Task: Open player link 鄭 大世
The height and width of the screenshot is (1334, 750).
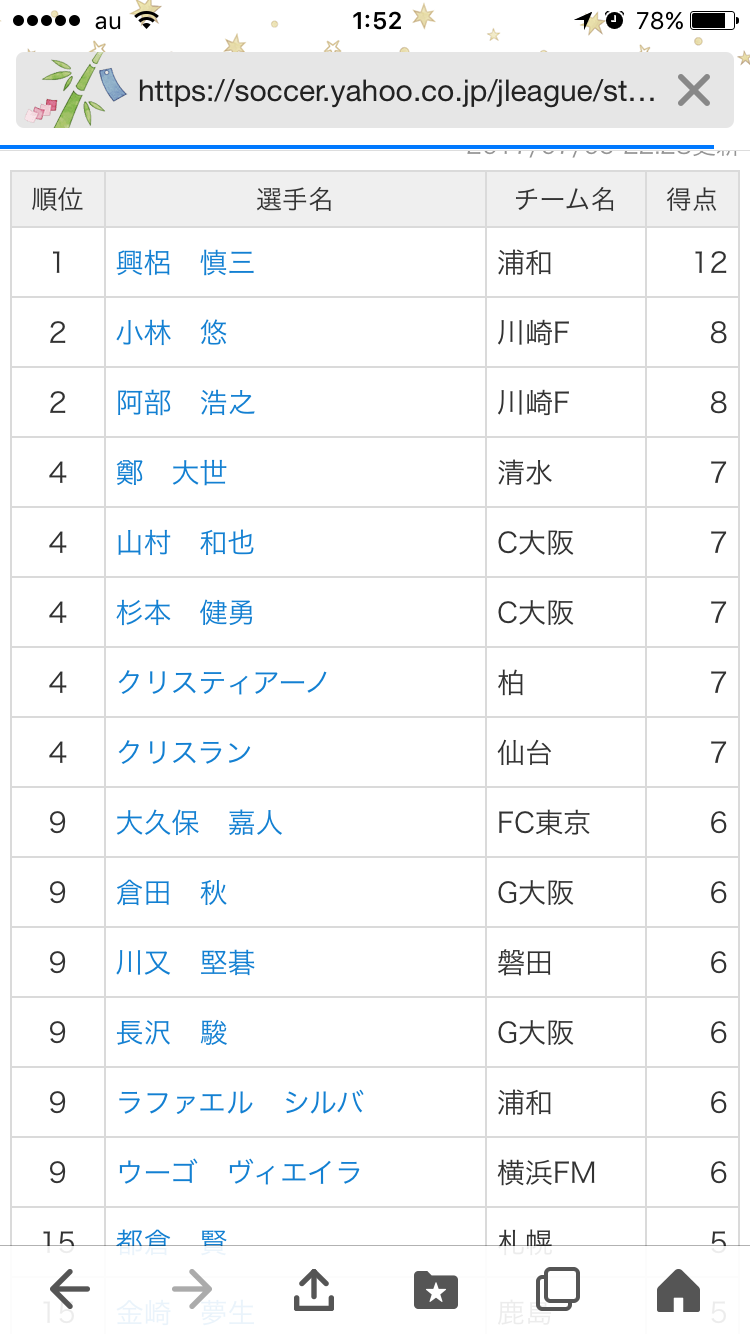Action: click(172, 472)
